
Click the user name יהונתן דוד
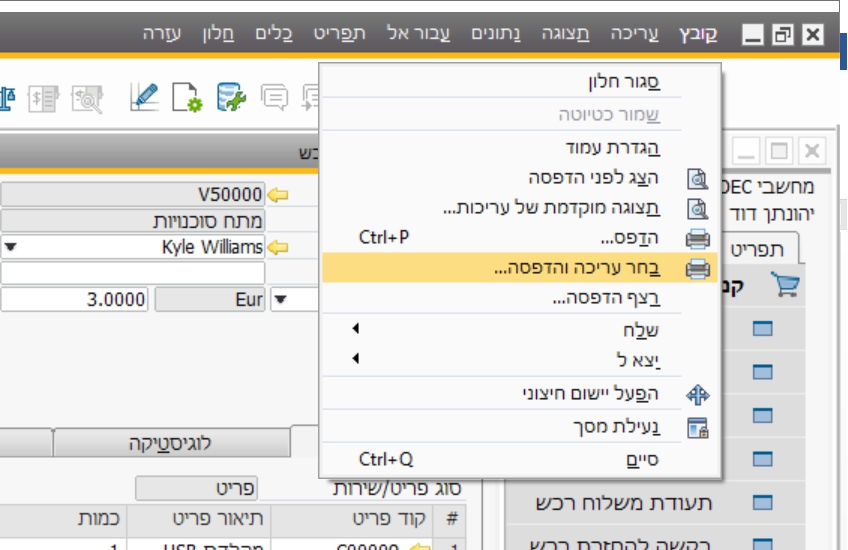click(772, 214)
